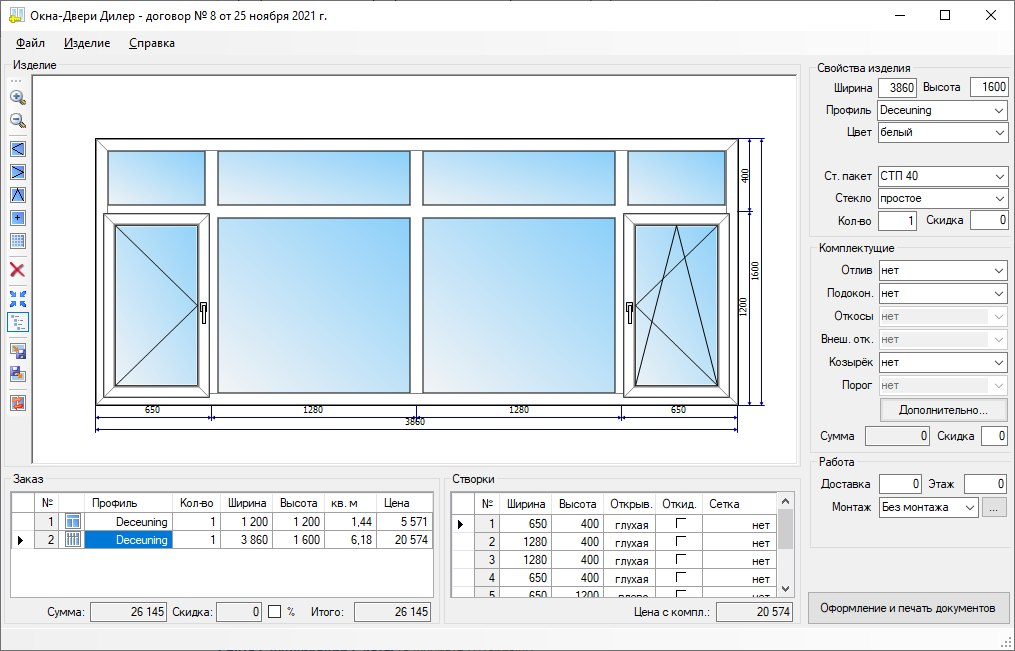Check Откид. box for sash row 1
1015x651 pixels.
click(681, 523)
